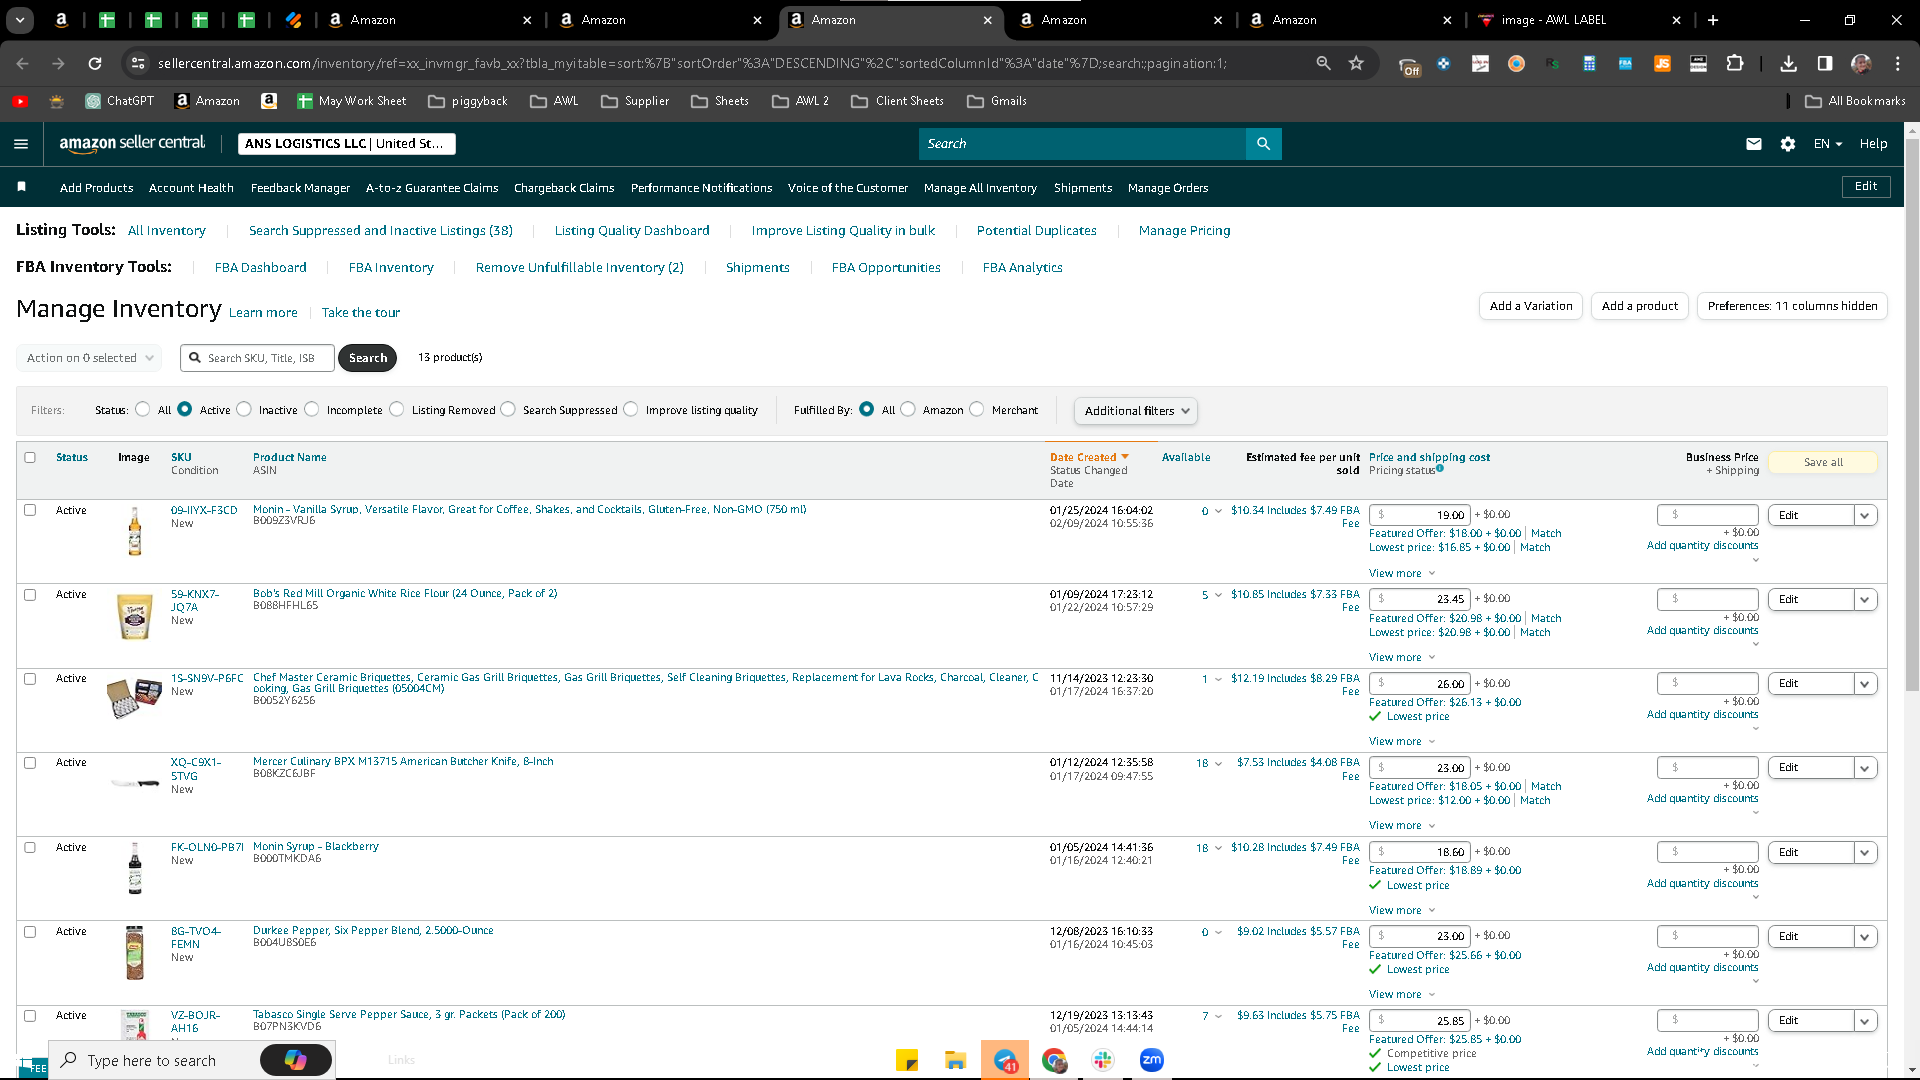Open Account Health in the navigation bar
The image size is (1920, 1080).
(191, 188)
